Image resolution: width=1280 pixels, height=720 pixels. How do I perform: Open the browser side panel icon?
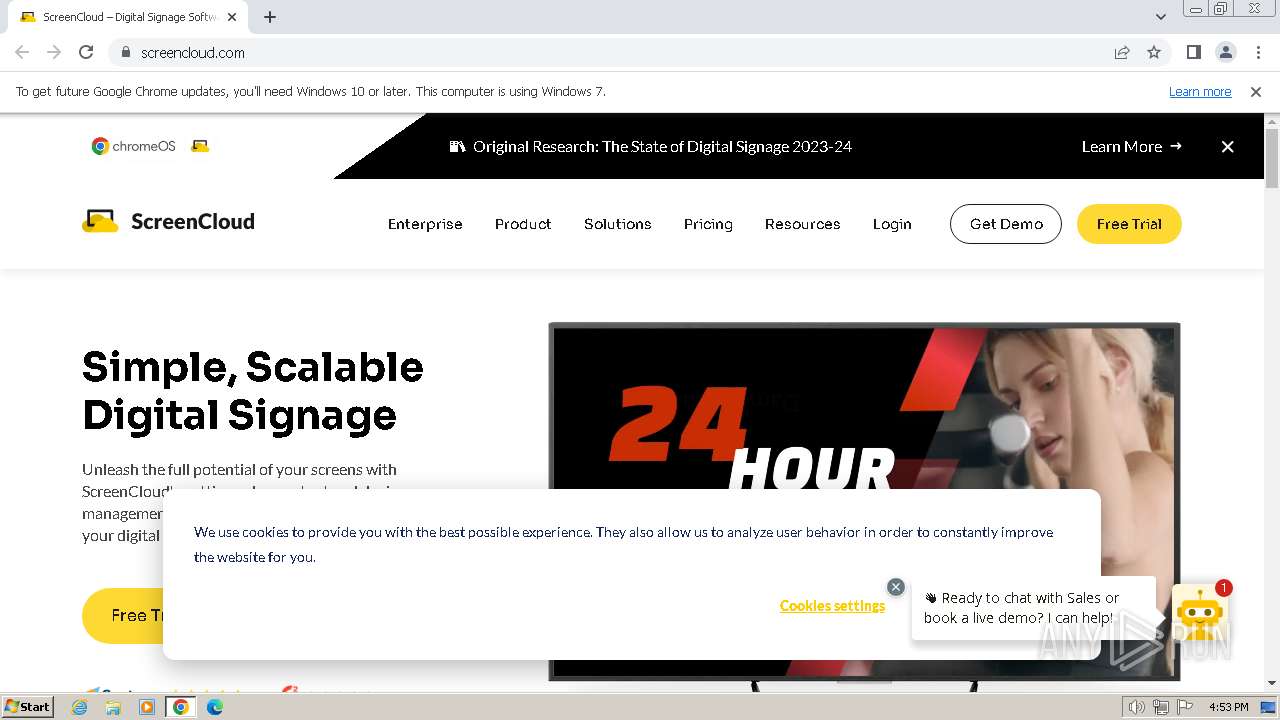(1193, 52)
